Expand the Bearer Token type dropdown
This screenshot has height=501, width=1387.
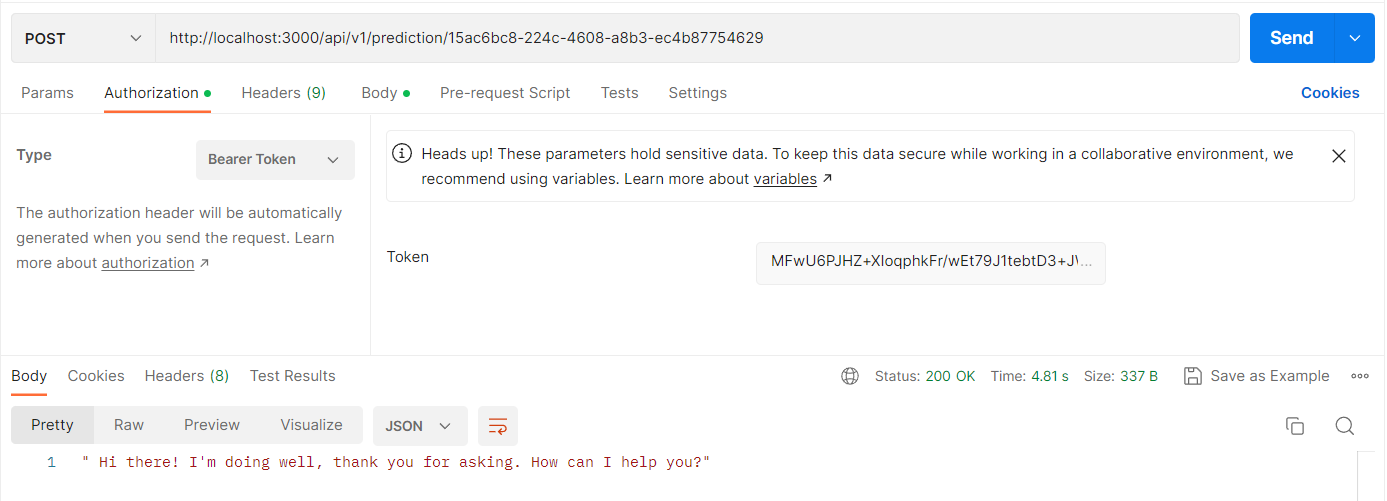[275, 160]
